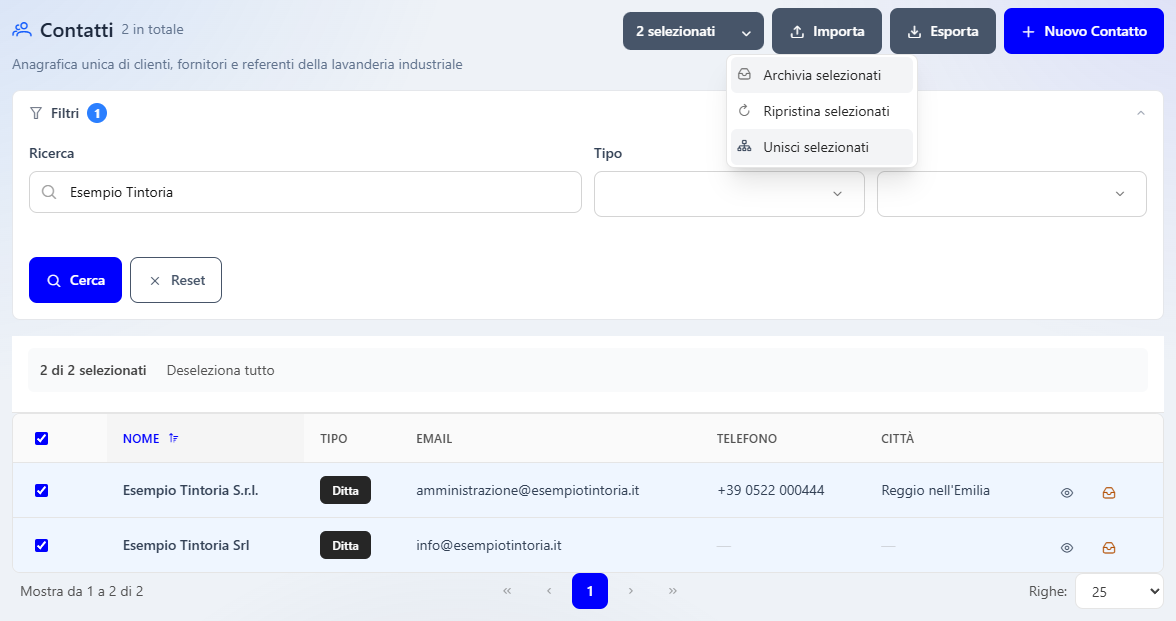Screen dimensions: 1176x621
Task: Click the Ditta badge of Esempio Tintoria S.r.l.
Action: pos(346,490)
